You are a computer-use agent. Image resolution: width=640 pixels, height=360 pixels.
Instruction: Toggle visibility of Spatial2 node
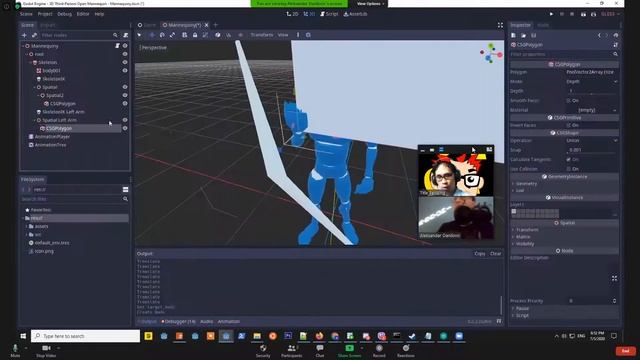(125, 95)
